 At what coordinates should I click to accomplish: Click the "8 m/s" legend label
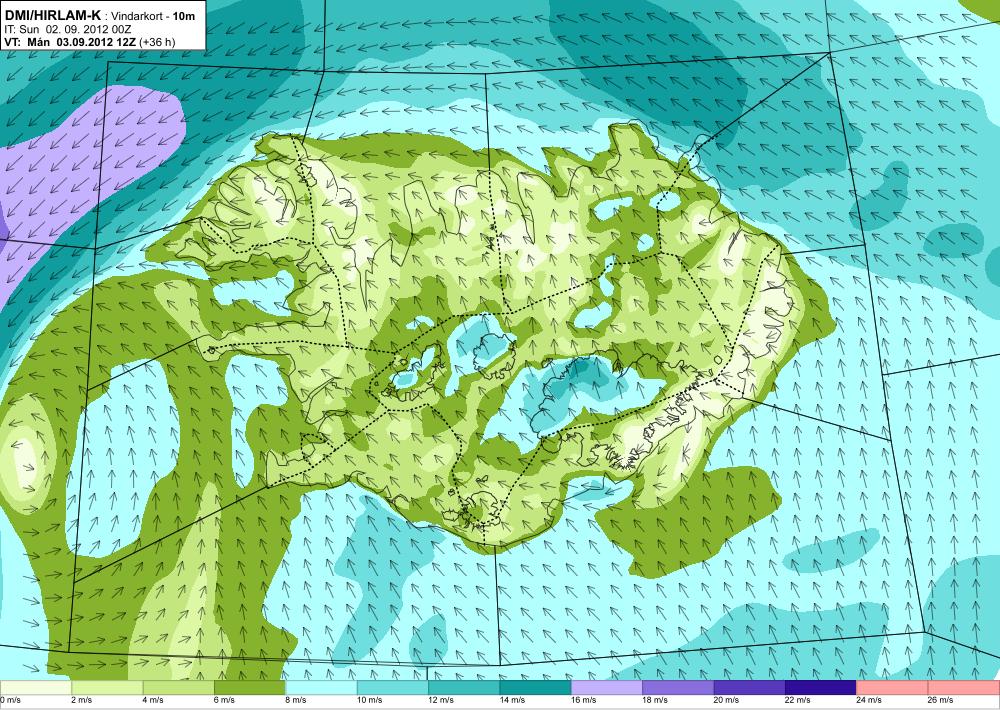296,700
